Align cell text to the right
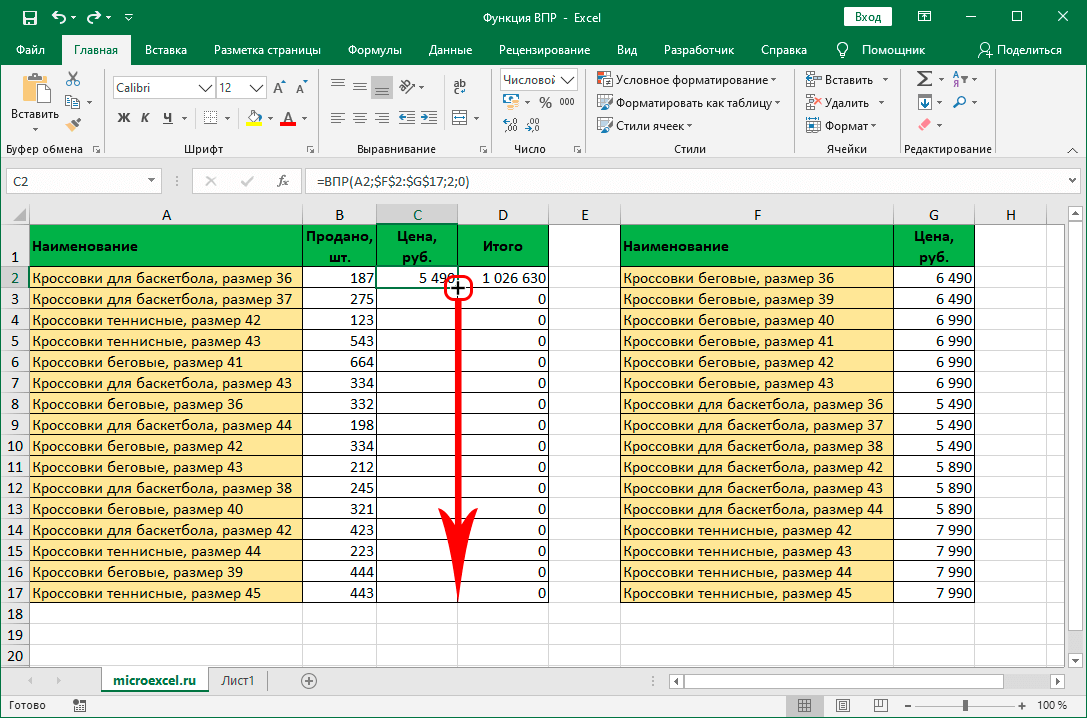Screen dimensions: 1087x718 (x=382, y=118)
